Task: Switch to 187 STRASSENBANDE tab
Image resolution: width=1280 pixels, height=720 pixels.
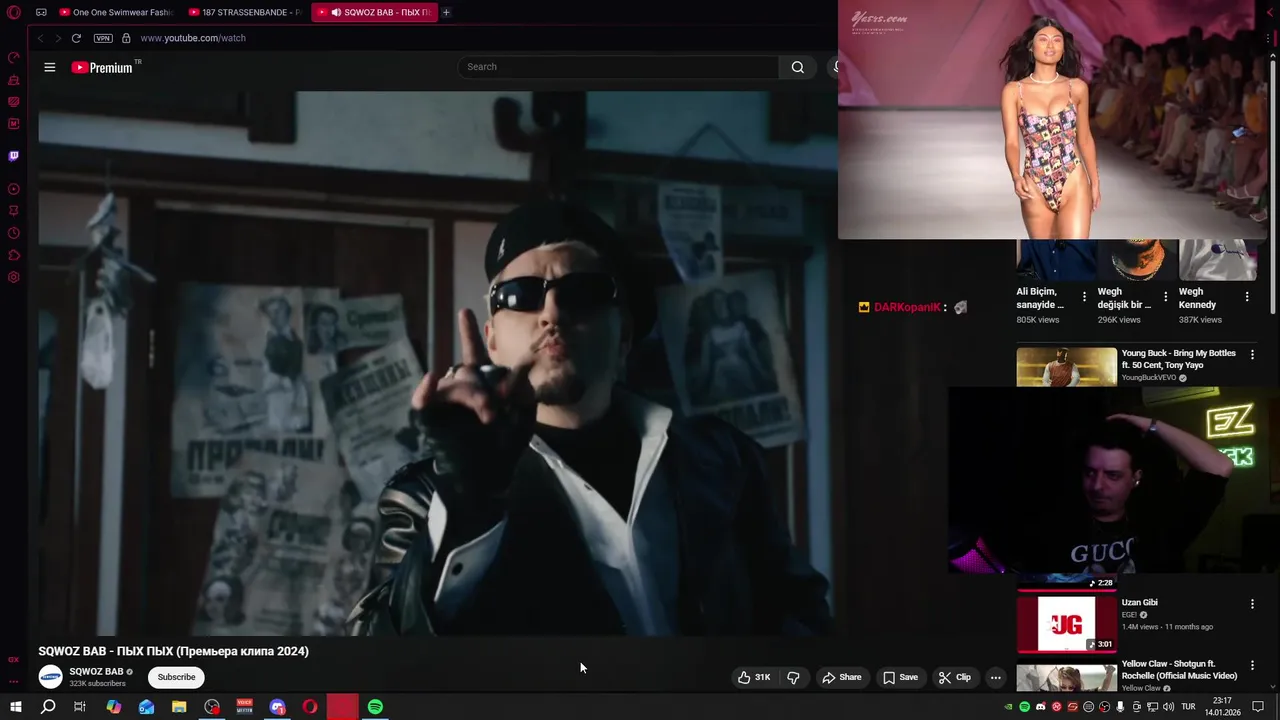Action: [x=245, y=13]
